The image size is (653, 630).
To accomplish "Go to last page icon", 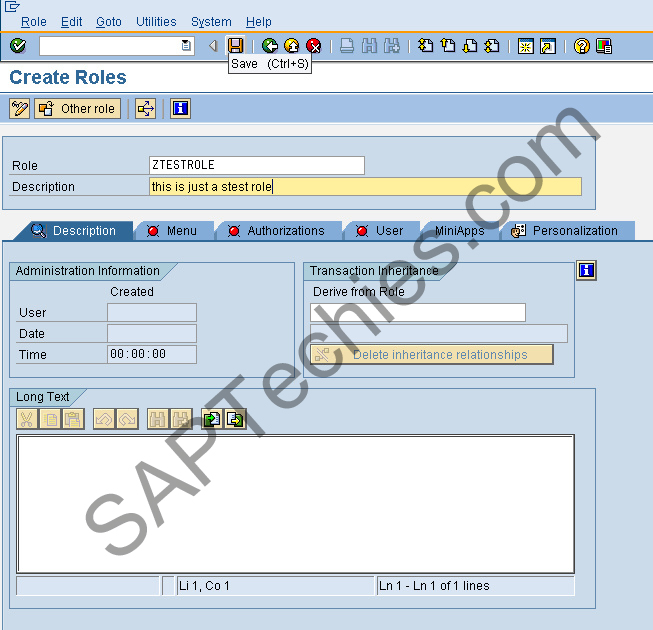I will click(492, 45).
